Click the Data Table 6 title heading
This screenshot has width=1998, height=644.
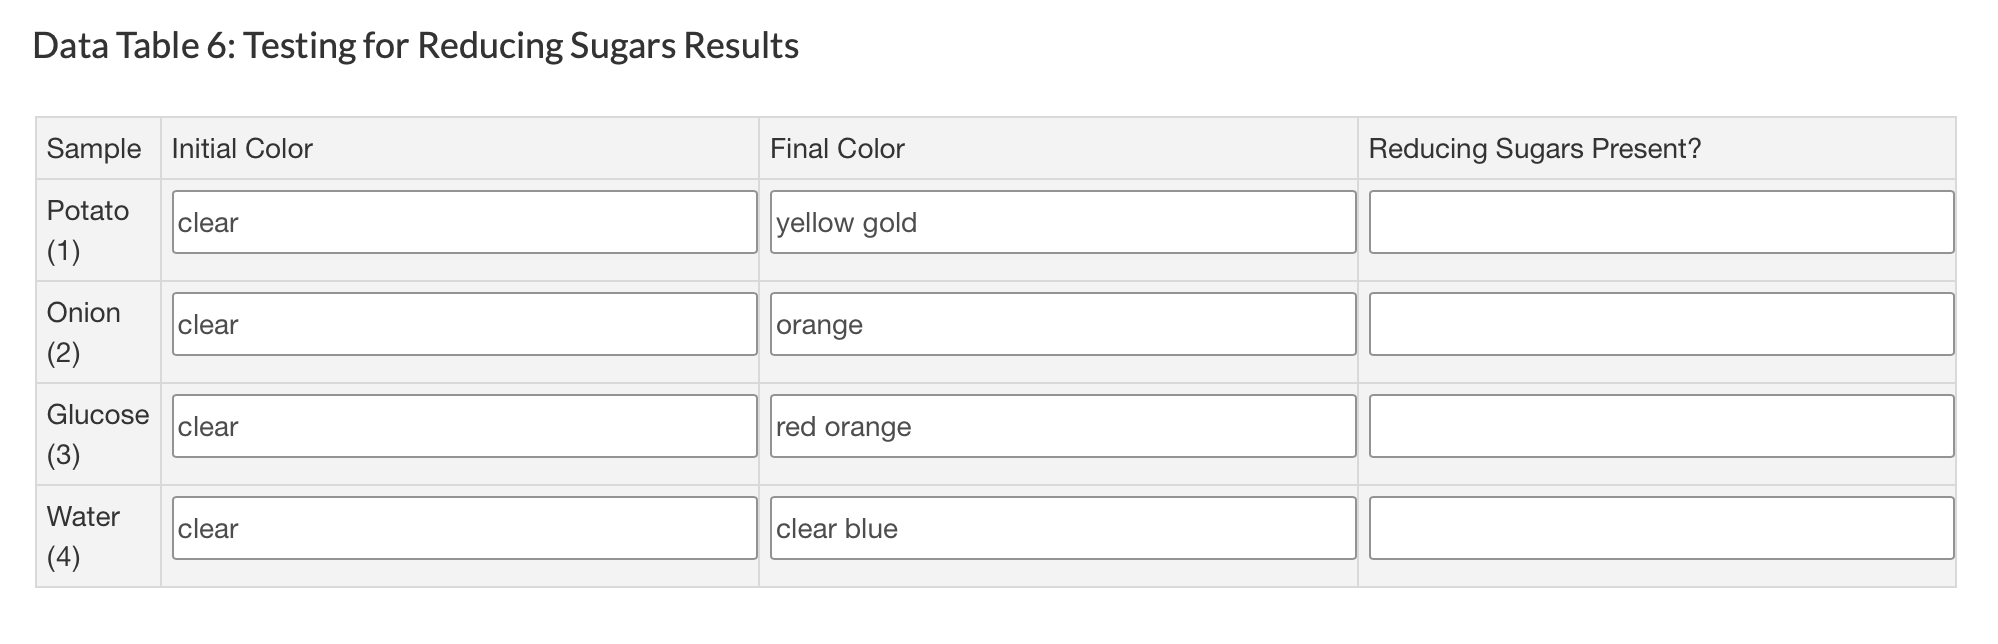coord(415,46)
